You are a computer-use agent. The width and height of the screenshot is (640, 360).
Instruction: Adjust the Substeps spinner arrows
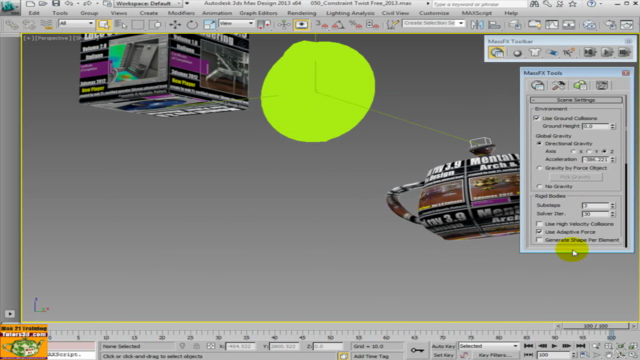[613, 206]
